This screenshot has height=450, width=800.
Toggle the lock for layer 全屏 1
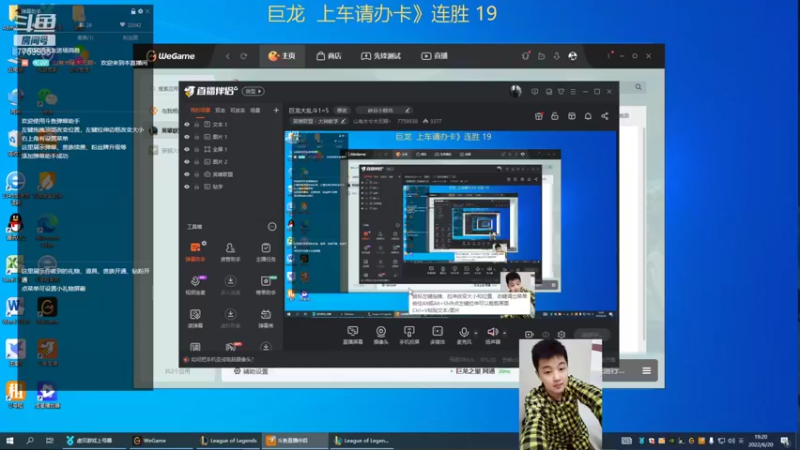(196, 149)
